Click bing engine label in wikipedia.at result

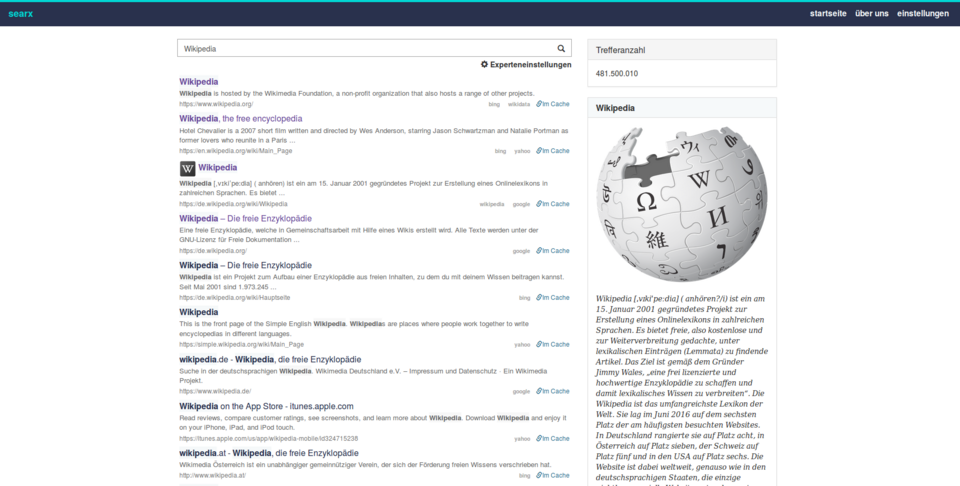[x=524, y=476]
